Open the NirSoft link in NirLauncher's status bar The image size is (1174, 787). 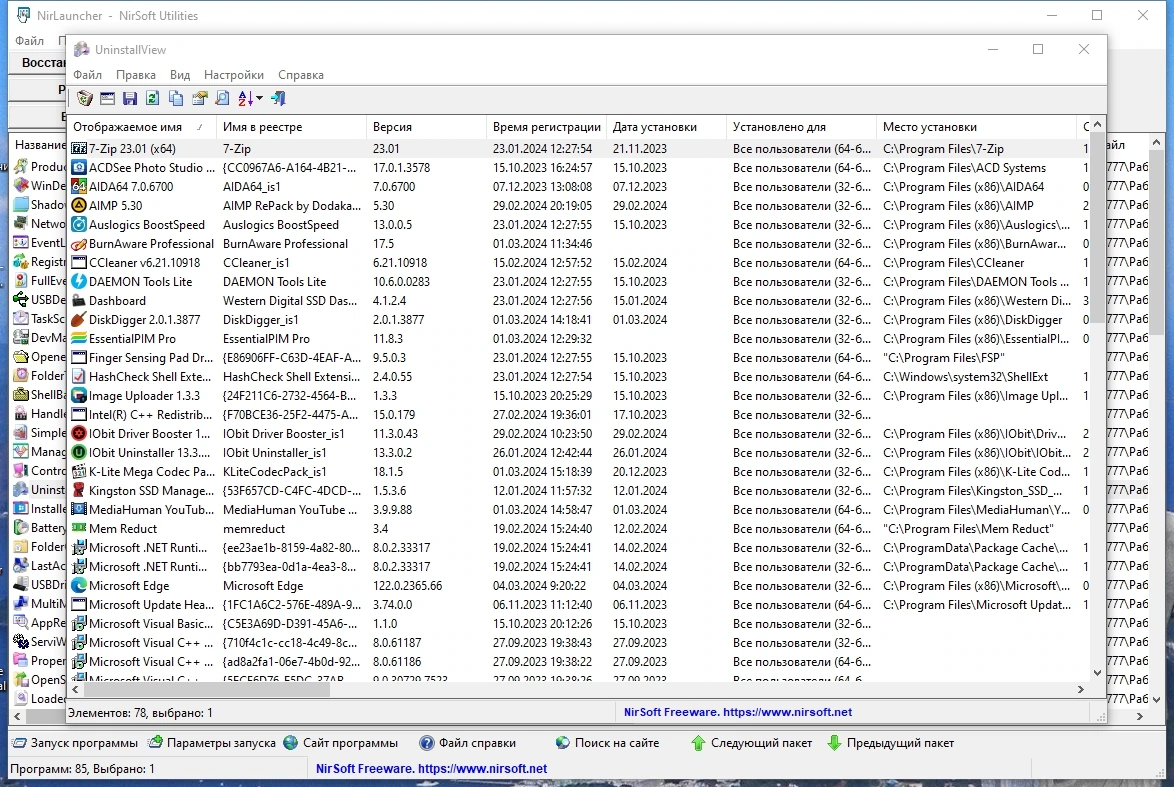click(431, 768)
